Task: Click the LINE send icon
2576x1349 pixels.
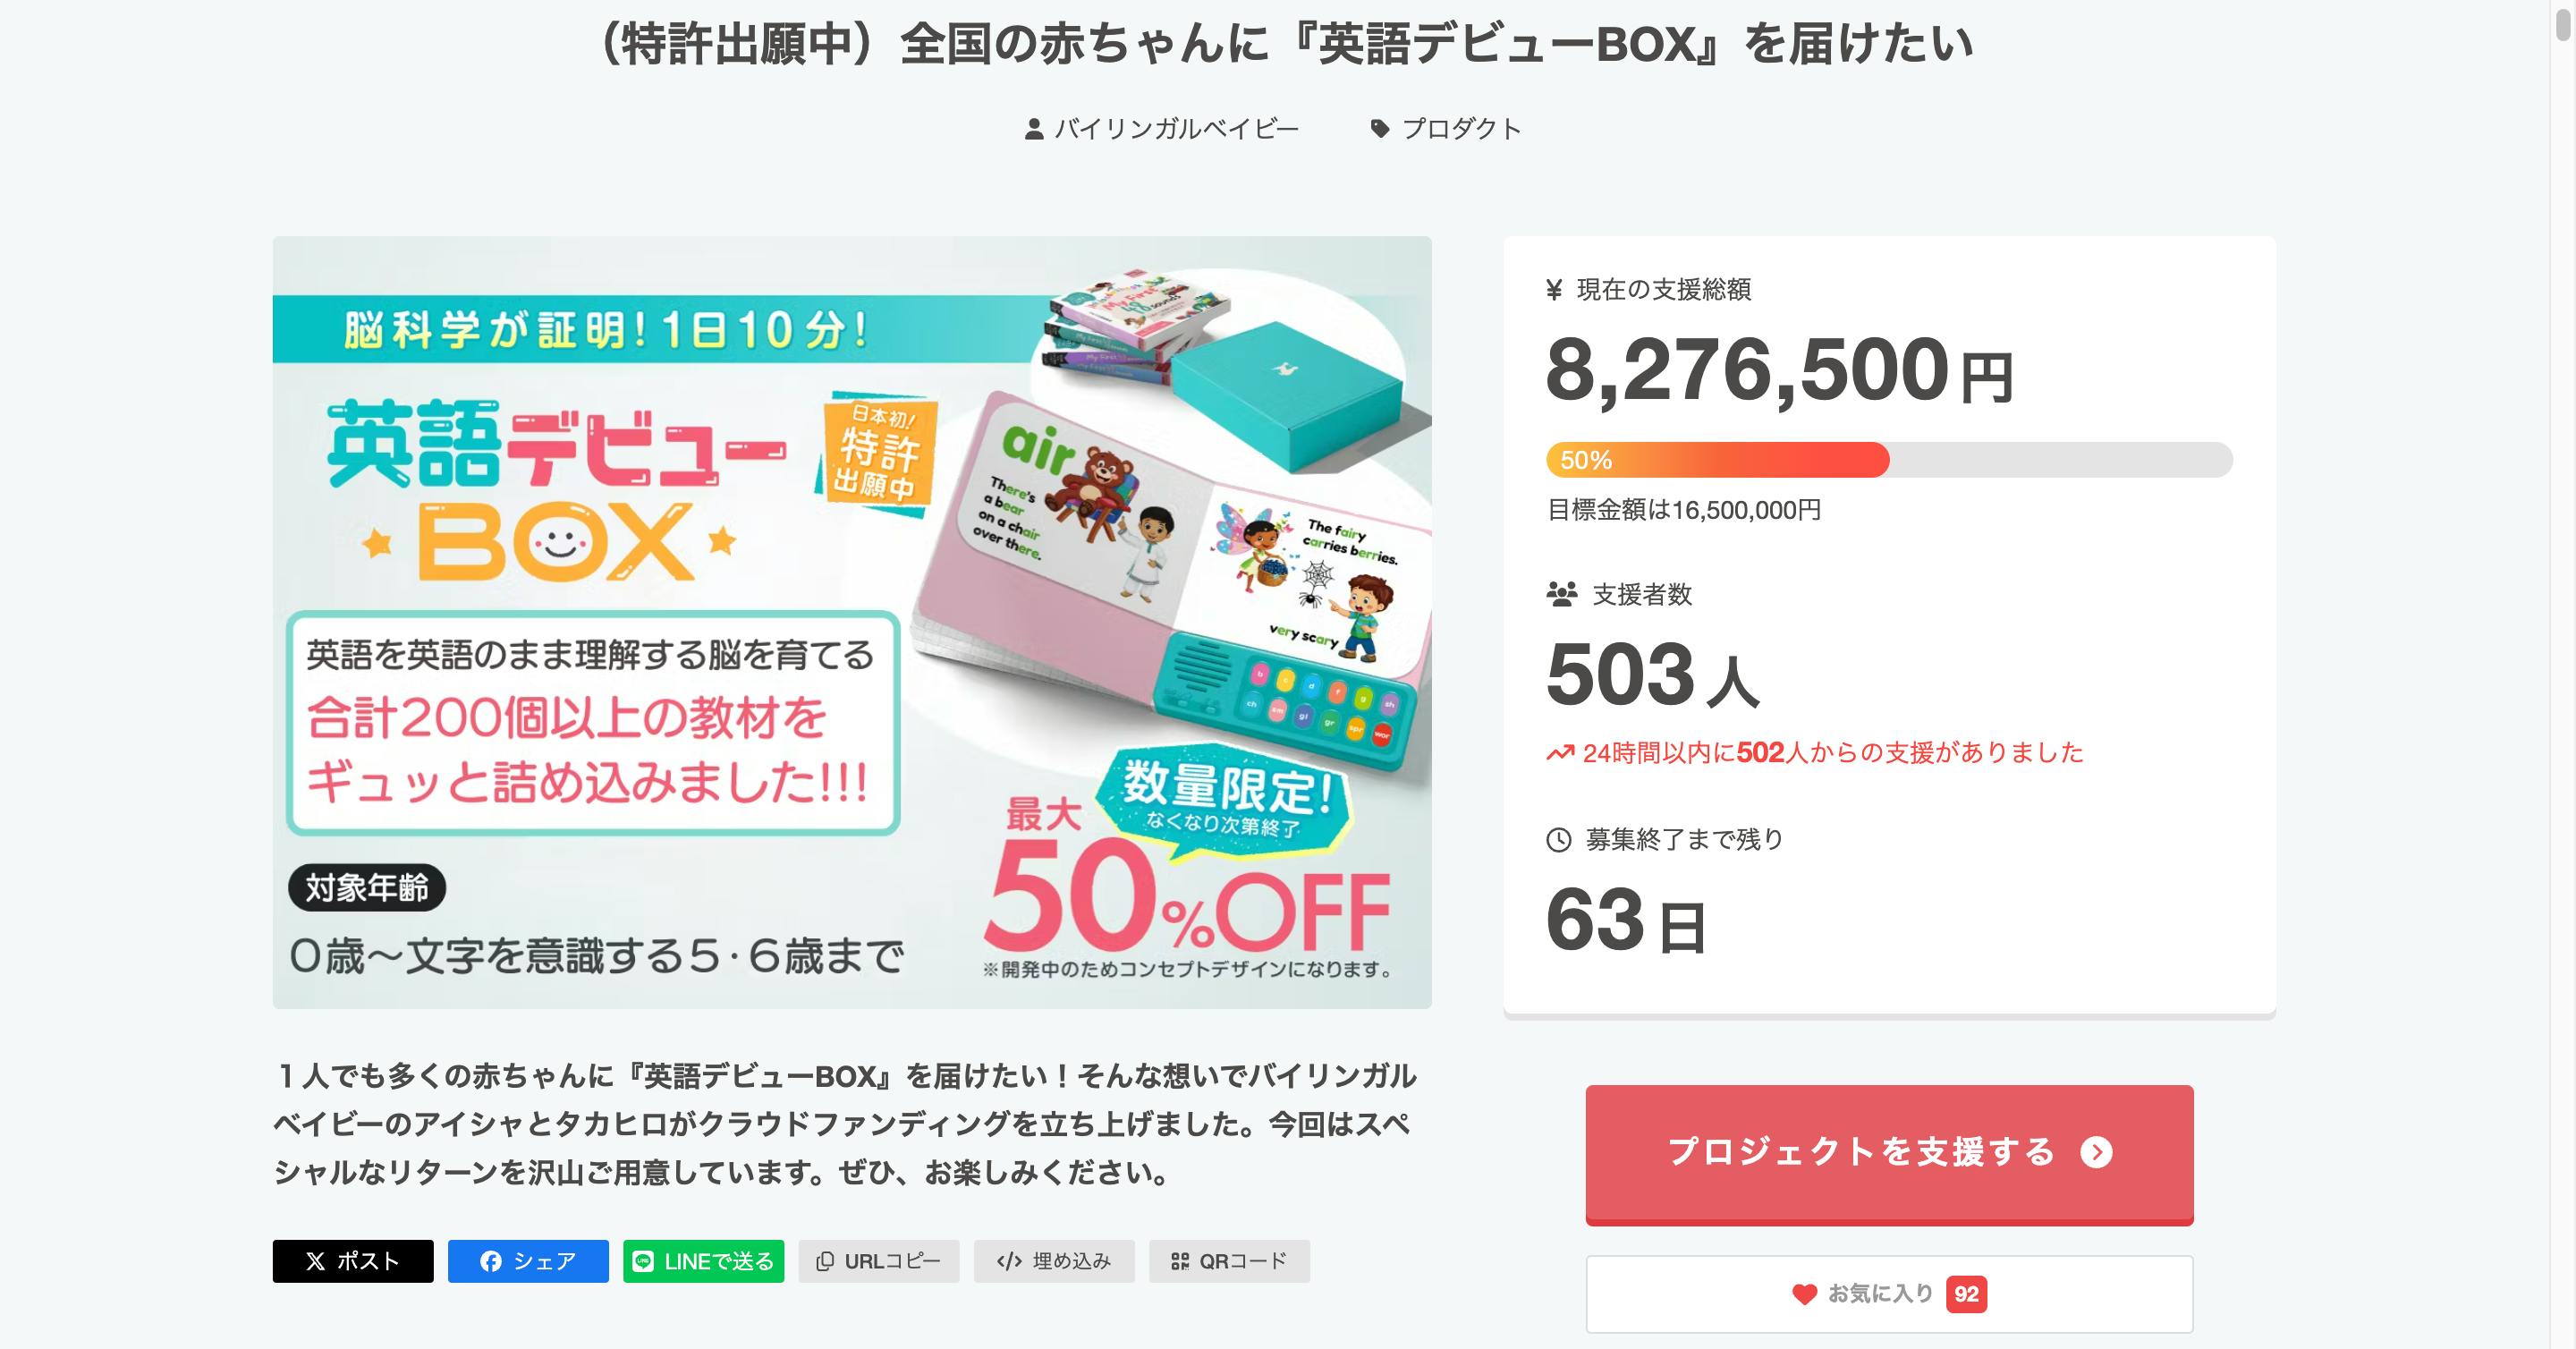Action: 644,1261
